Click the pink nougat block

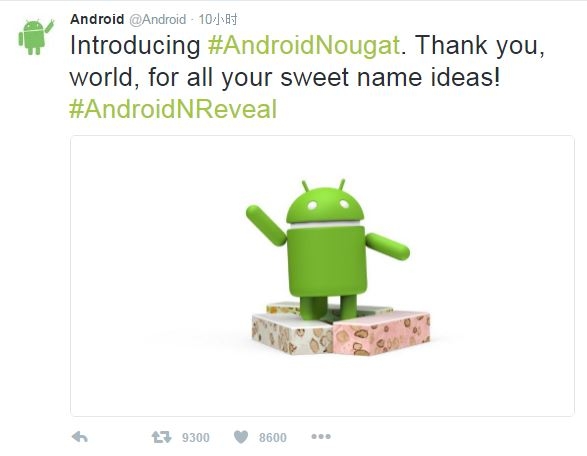381,333
